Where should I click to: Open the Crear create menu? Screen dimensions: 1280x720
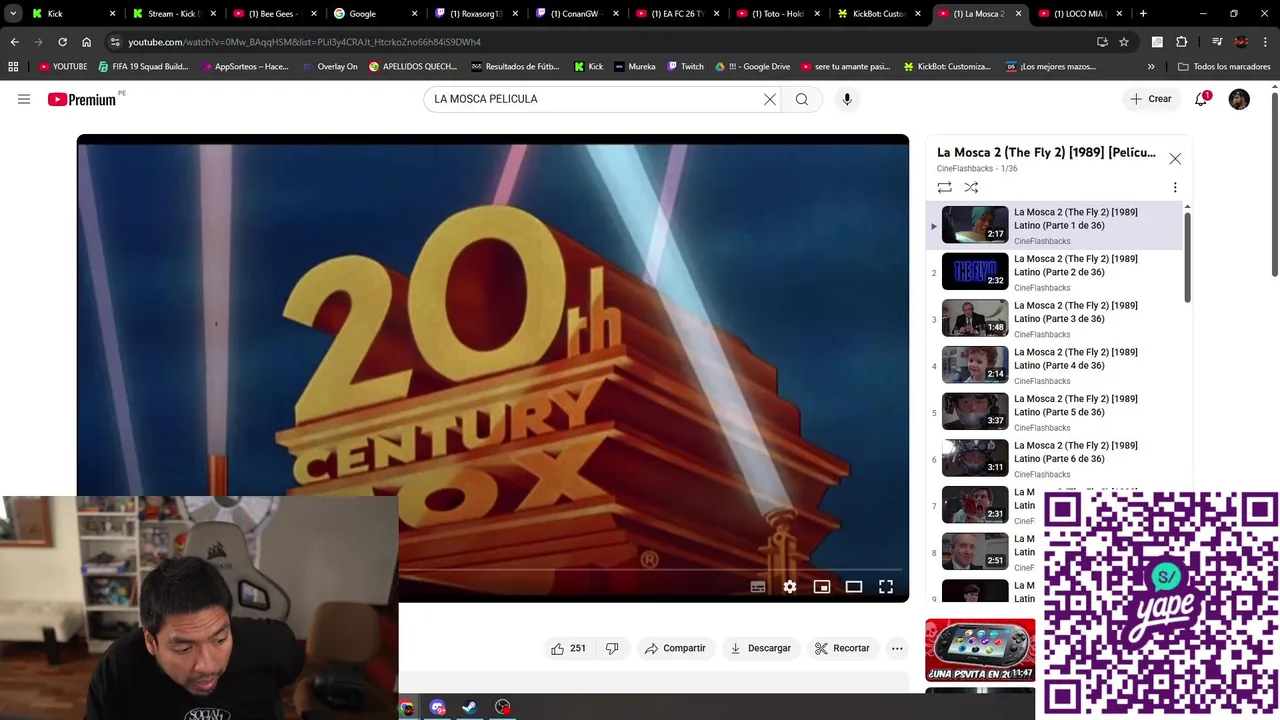1151,99
